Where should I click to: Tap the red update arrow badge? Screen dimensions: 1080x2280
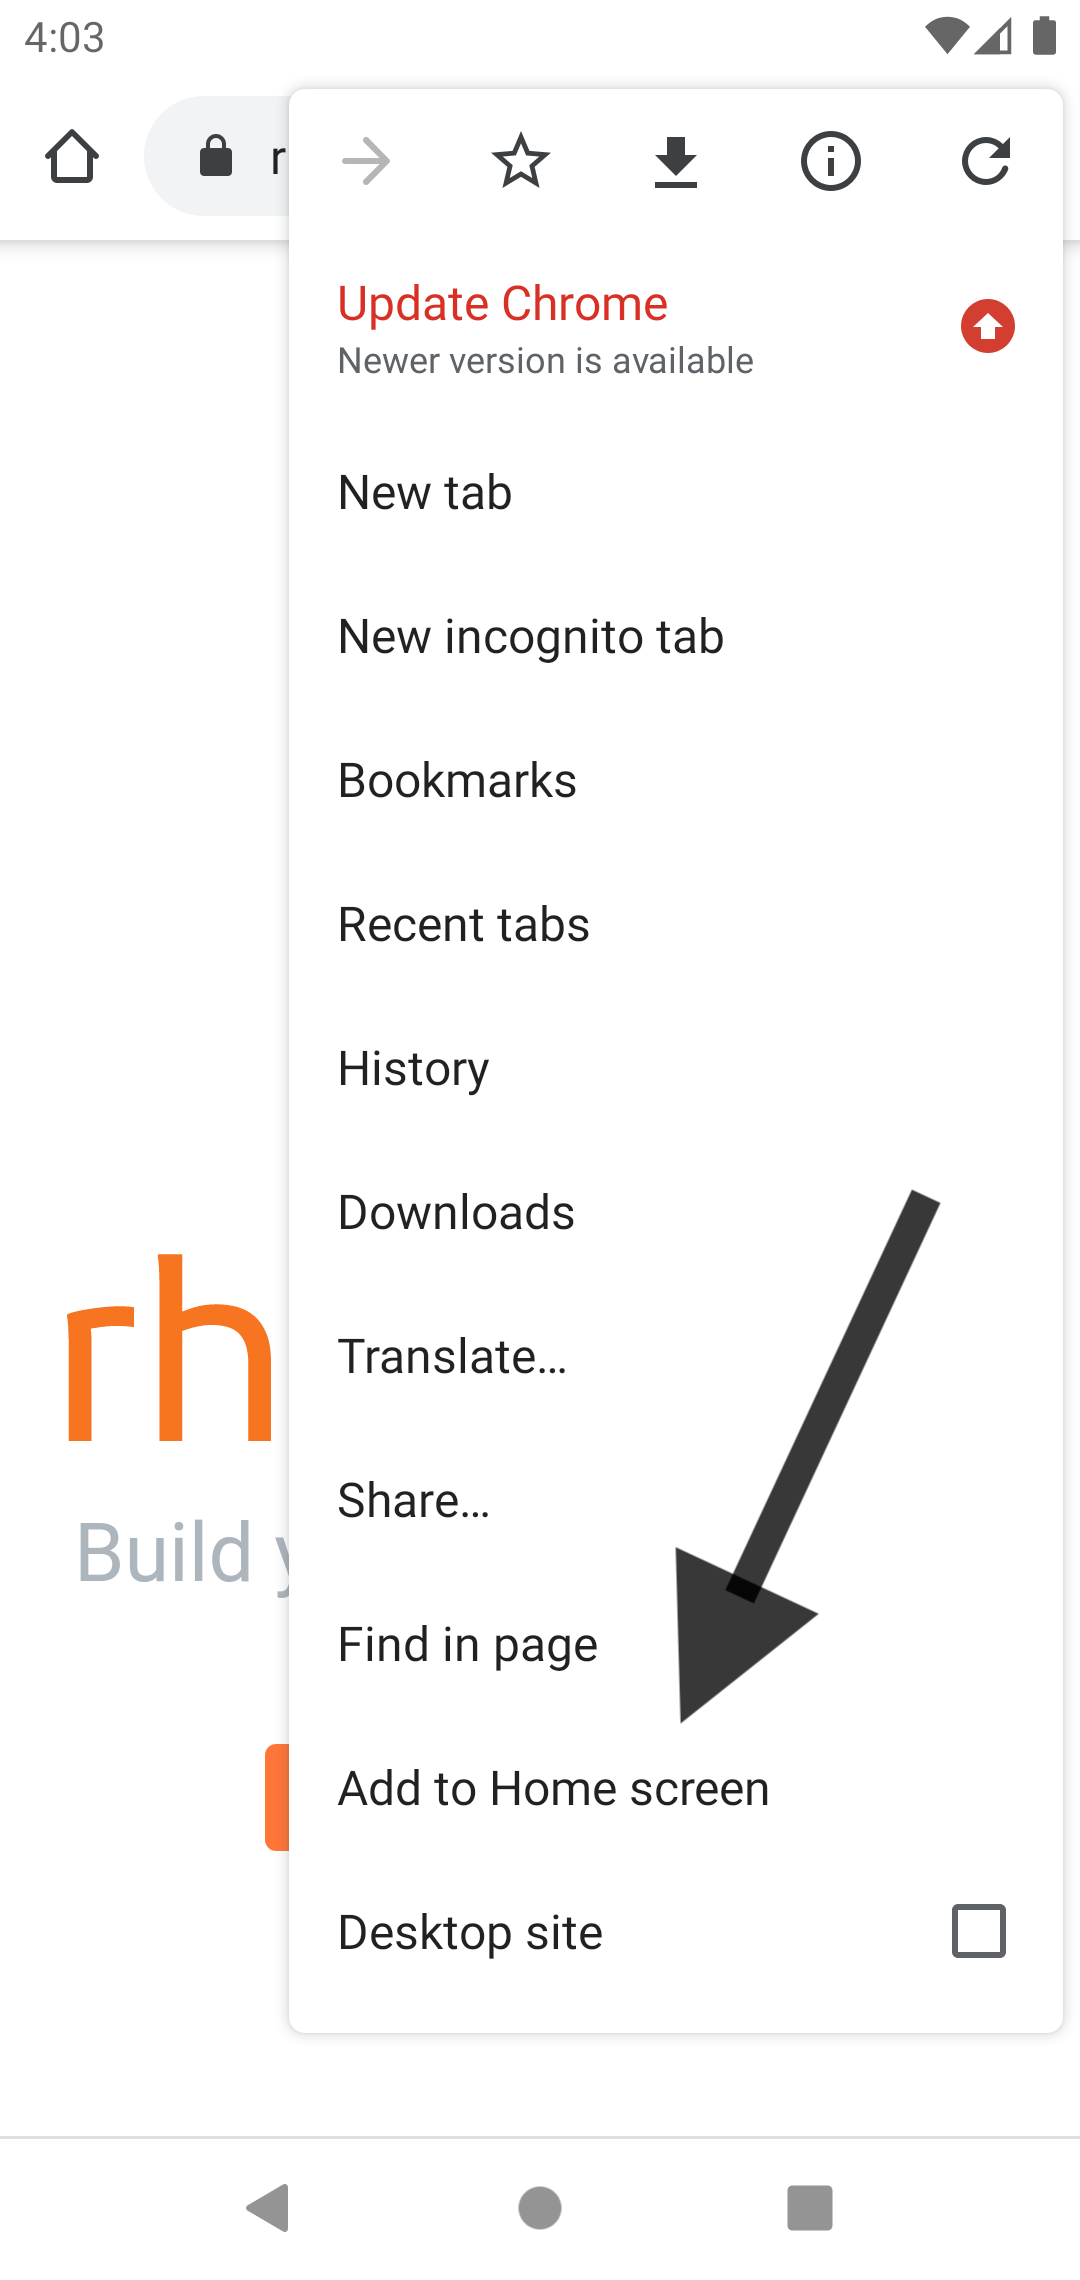pos(988,327)
